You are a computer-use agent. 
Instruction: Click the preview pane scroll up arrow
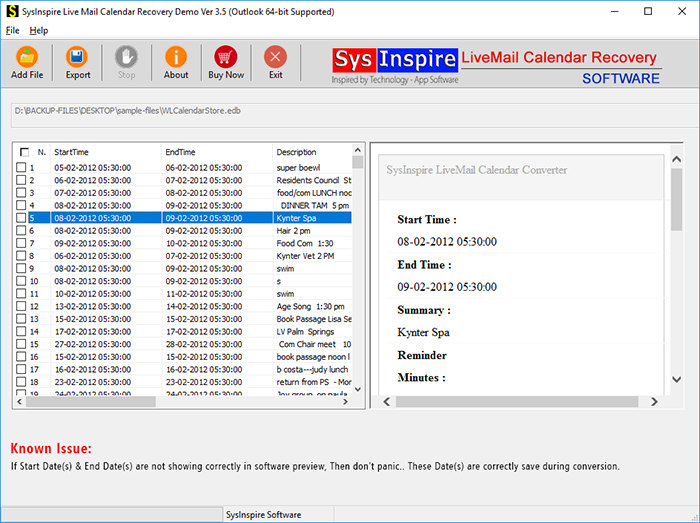[x=677, y=159]
